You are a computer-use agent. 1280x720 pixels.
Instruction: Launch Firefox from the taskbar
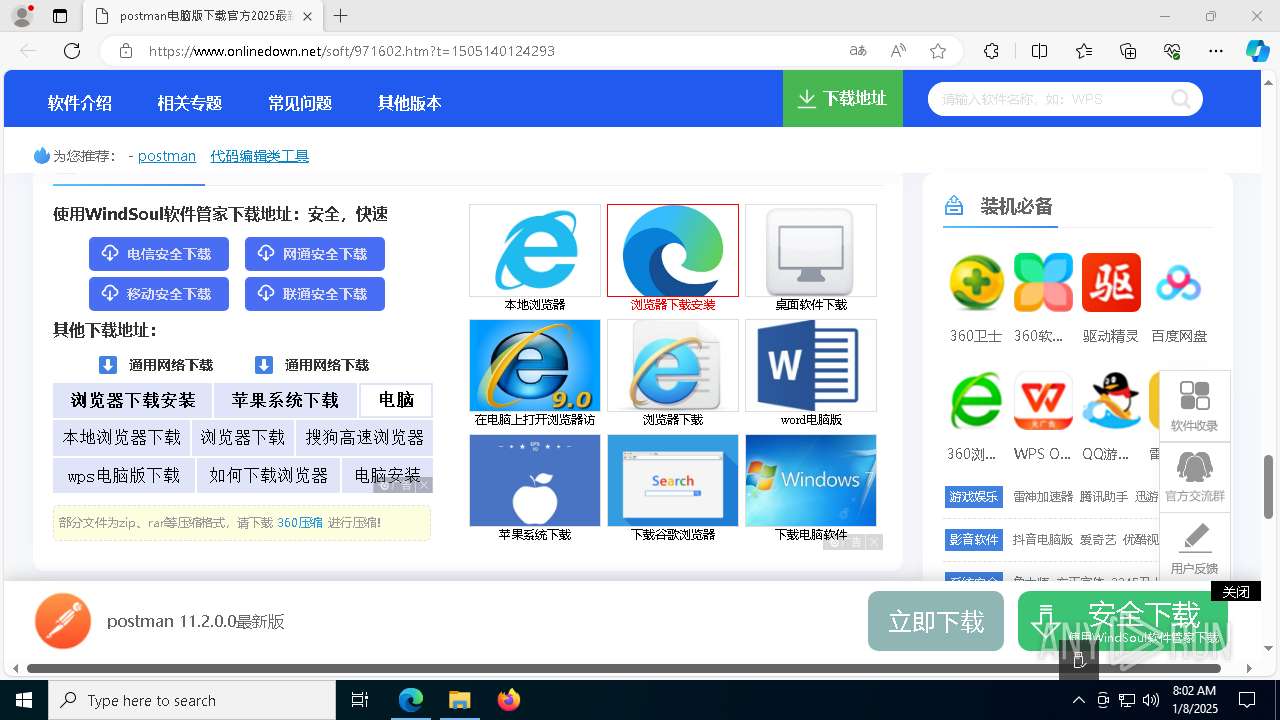[509, 700]
